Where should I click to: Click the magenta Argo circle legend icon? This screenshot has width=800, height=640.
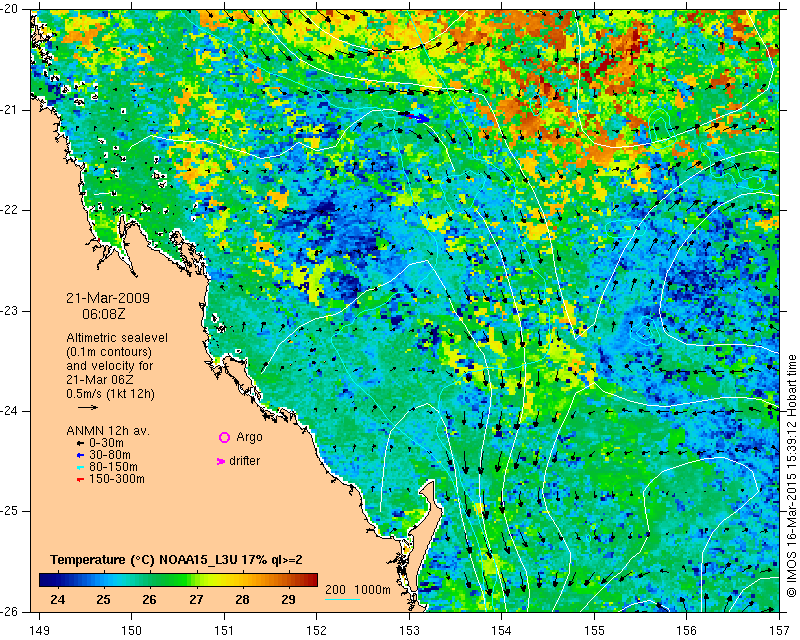coord(224,437)
